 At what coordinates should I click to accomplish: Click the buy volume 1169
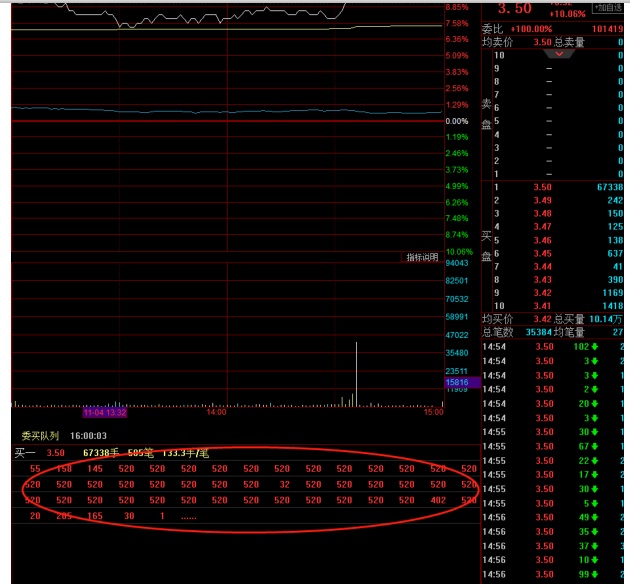click(612, 293)
